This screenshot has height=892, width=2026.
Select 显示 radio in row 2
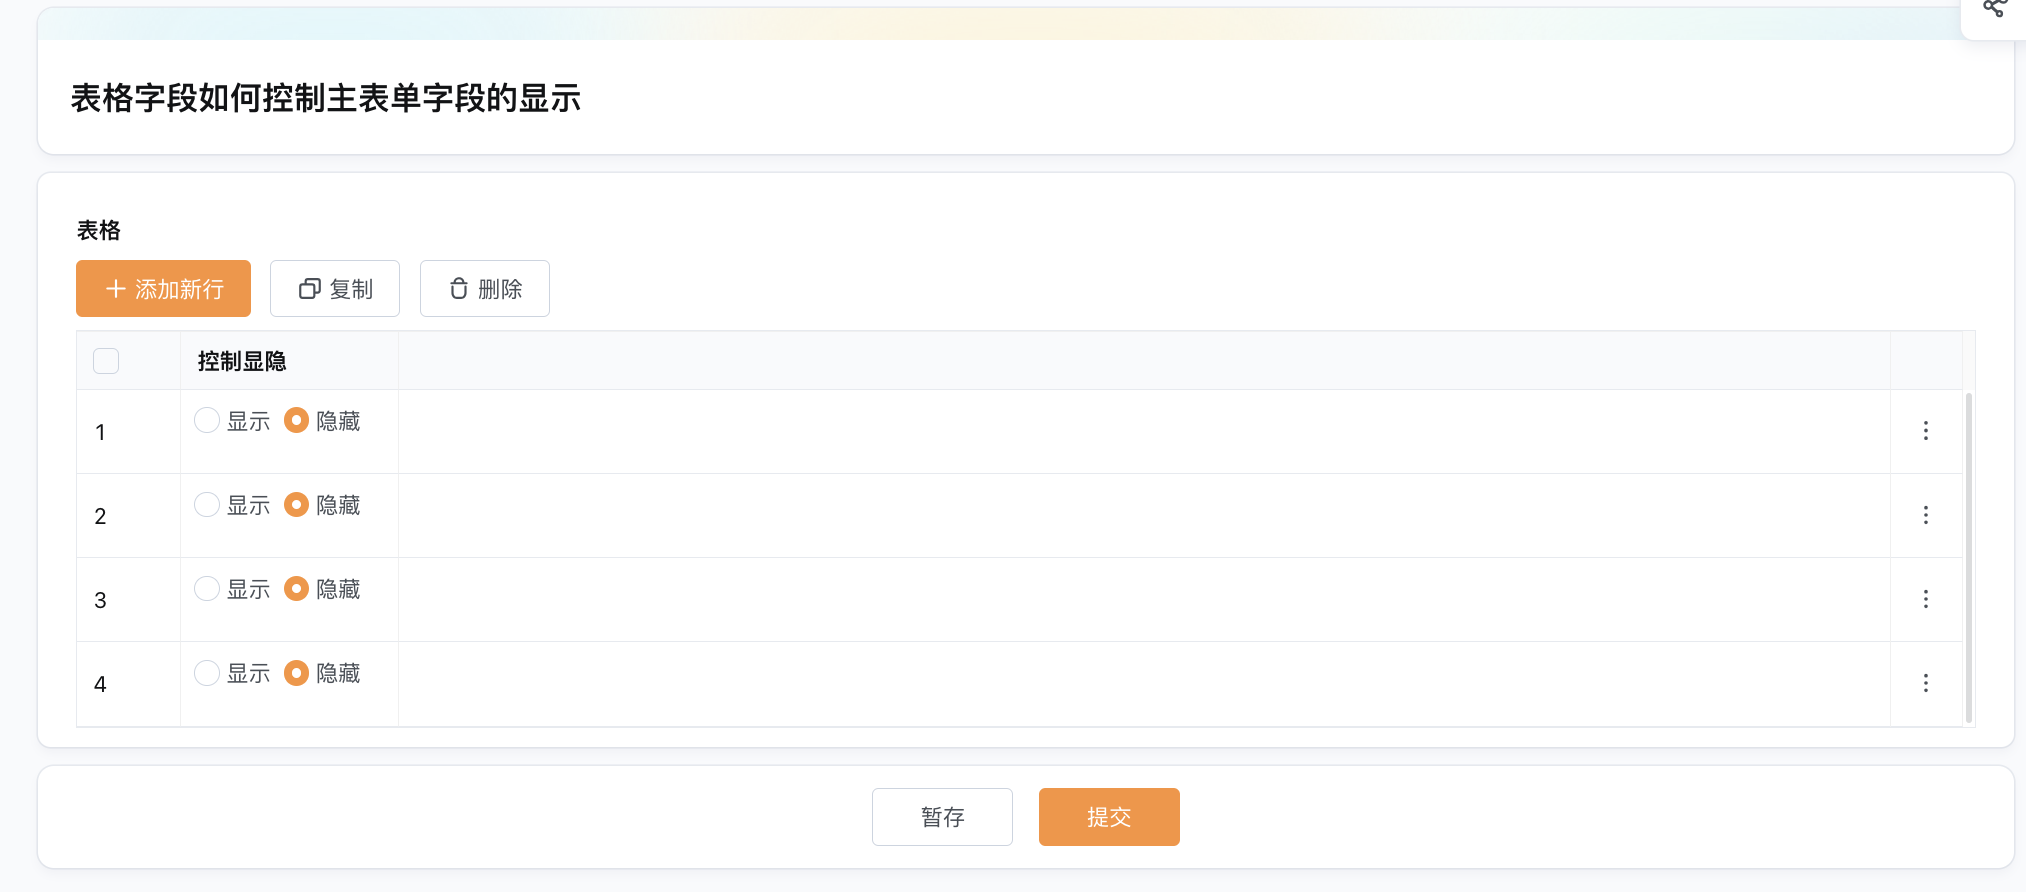[207, 504]
